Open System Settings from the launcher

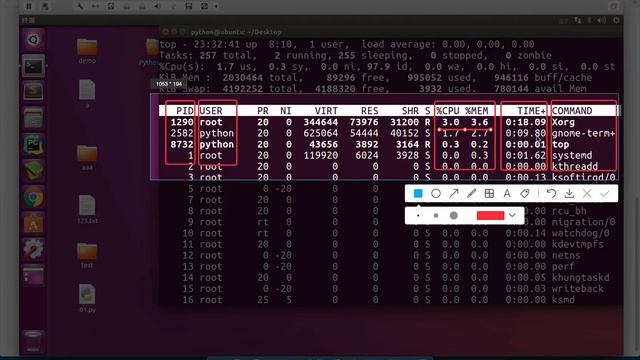coord(33,249)
